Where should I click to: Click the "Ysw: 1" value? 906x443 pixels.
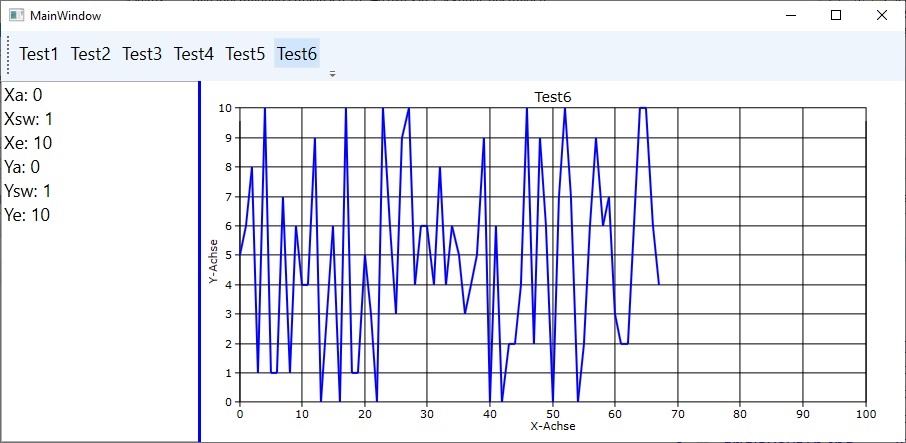coord(27,191)
